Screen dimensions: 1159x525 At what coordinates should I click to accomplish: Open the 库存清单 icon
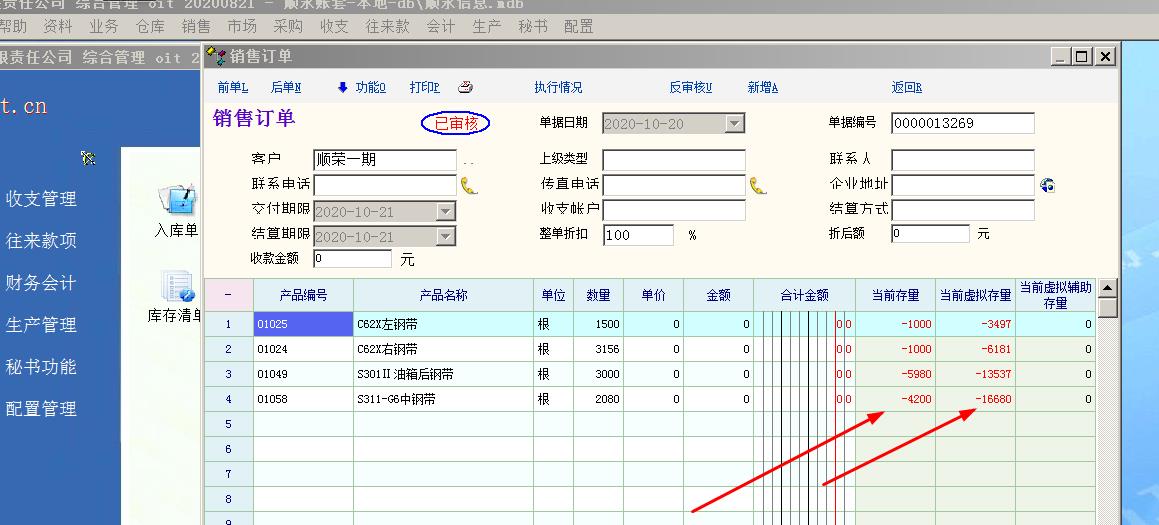tap(177, 297)
